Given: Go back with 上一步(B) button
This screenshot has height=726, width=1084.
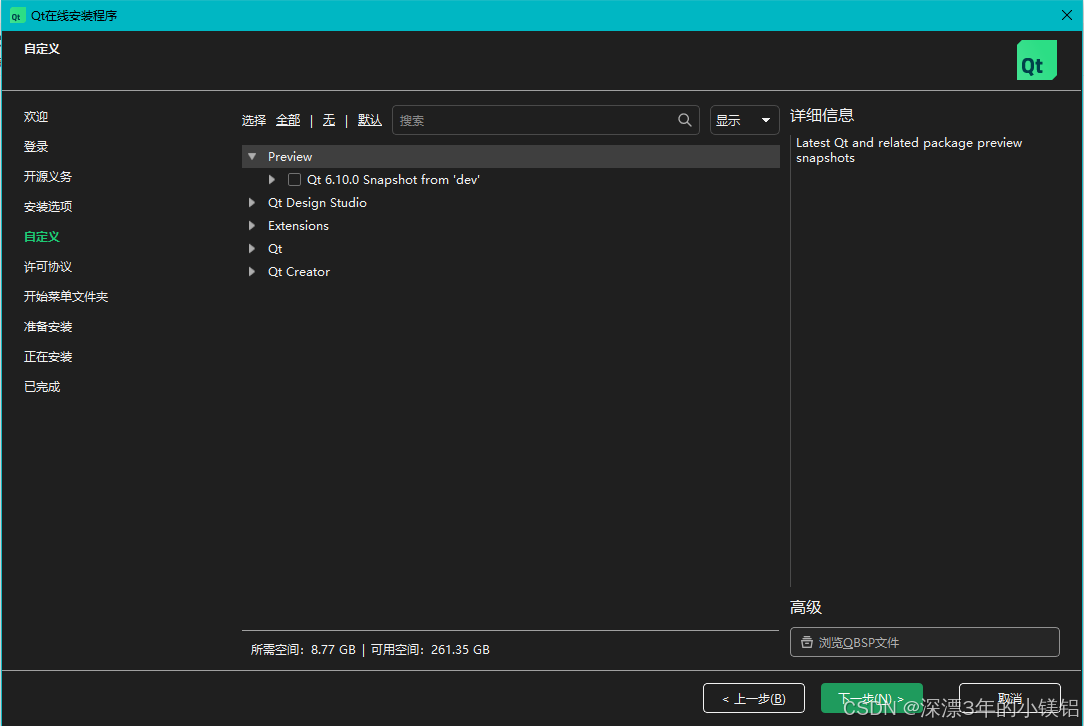Looking at the screenshot, I should 754,698.
